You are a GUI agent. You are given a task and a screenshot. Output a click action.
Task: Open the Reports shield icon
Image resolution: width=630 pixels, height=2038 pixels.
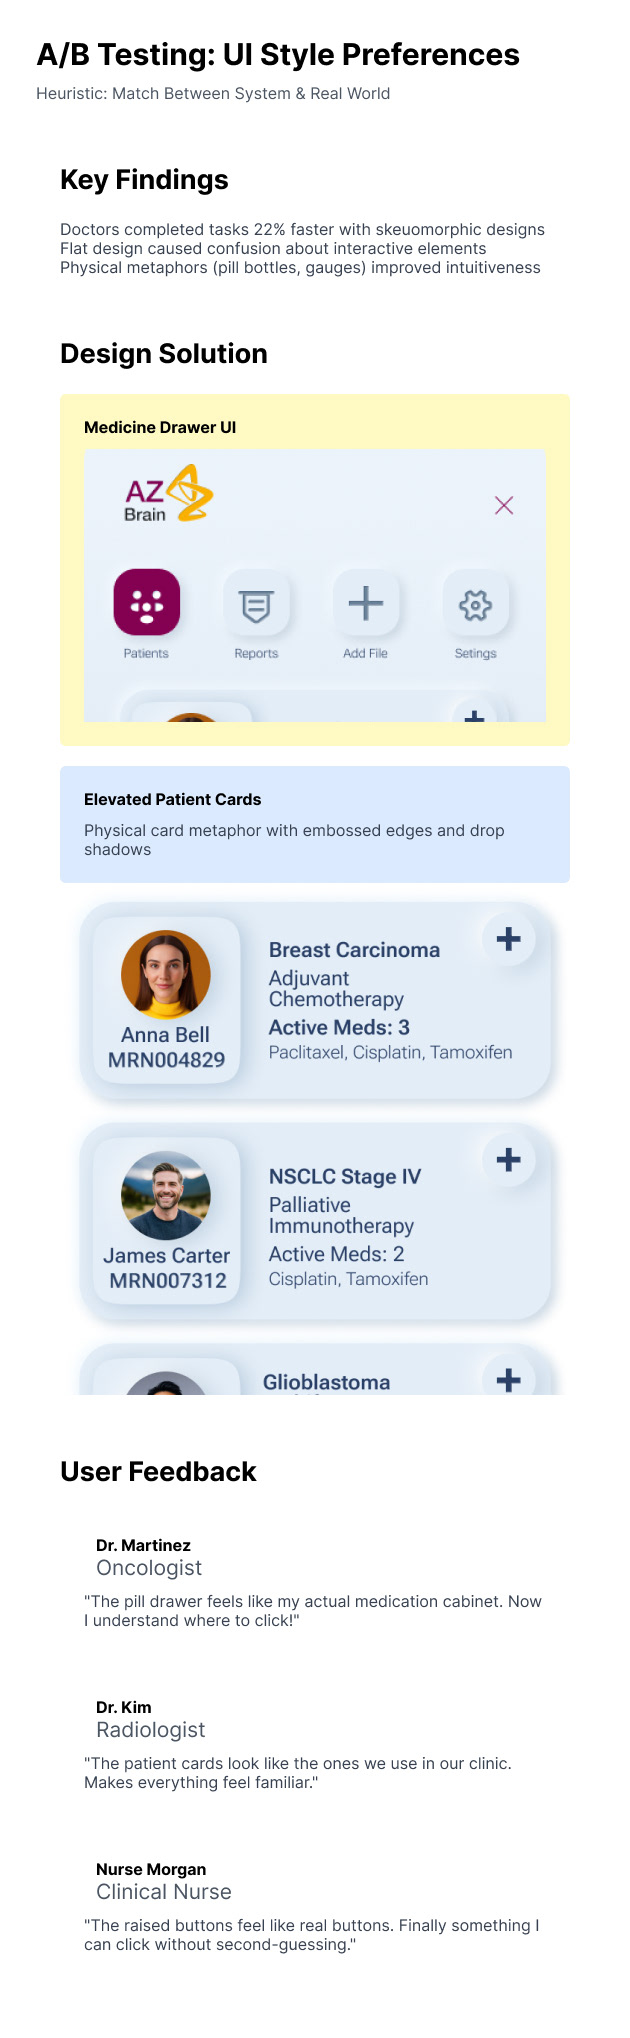pos(256,604)
